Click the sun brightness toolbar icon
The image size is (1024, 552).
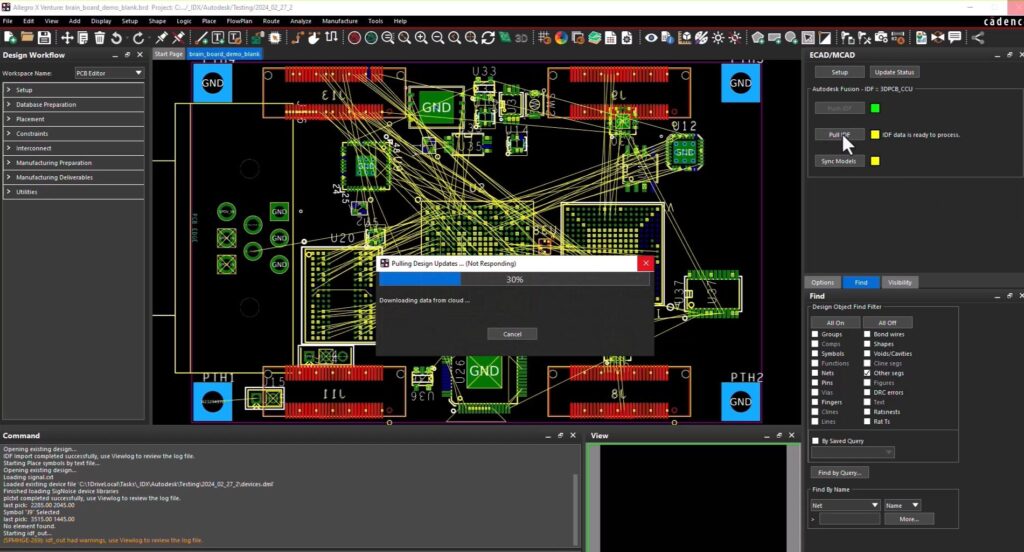click(718, 38)
